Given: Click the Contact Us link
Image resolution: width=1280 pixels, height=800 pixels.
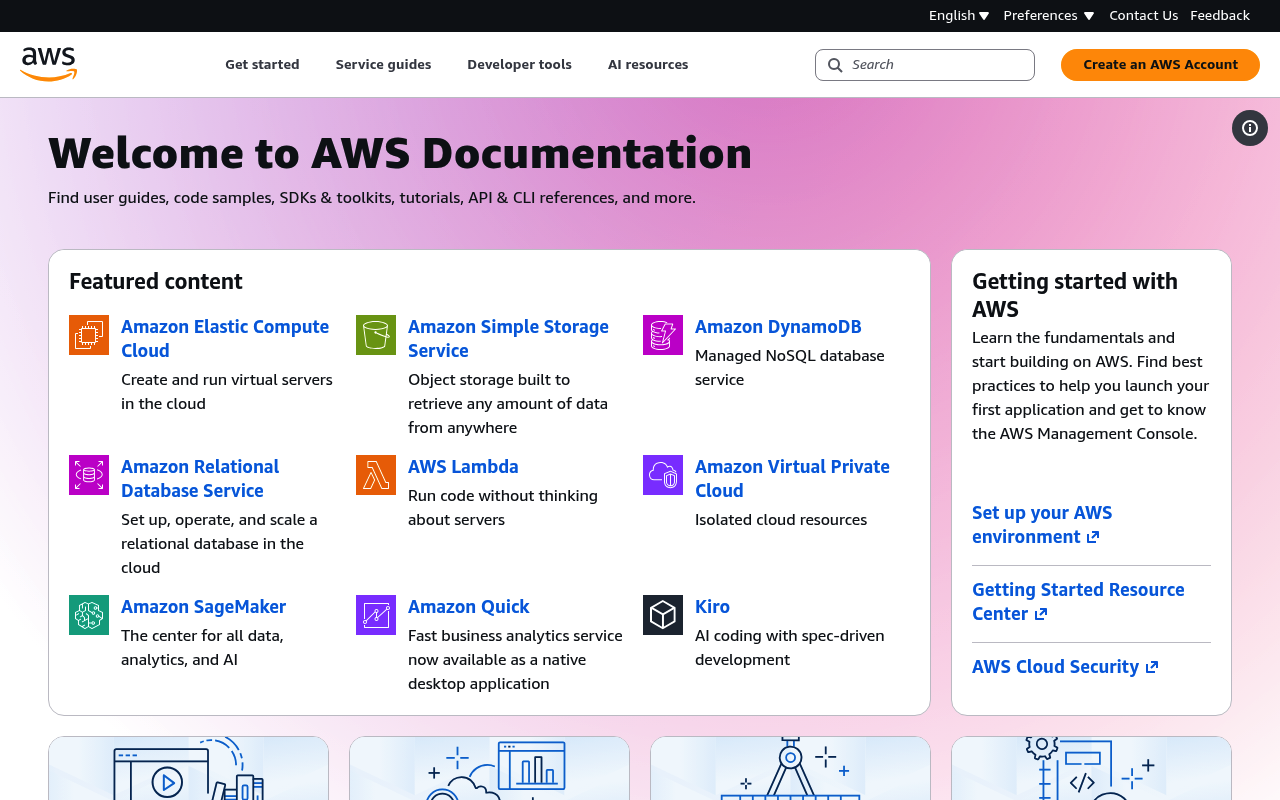Looking at the screenshot, I should click(x=1143, y=15).
